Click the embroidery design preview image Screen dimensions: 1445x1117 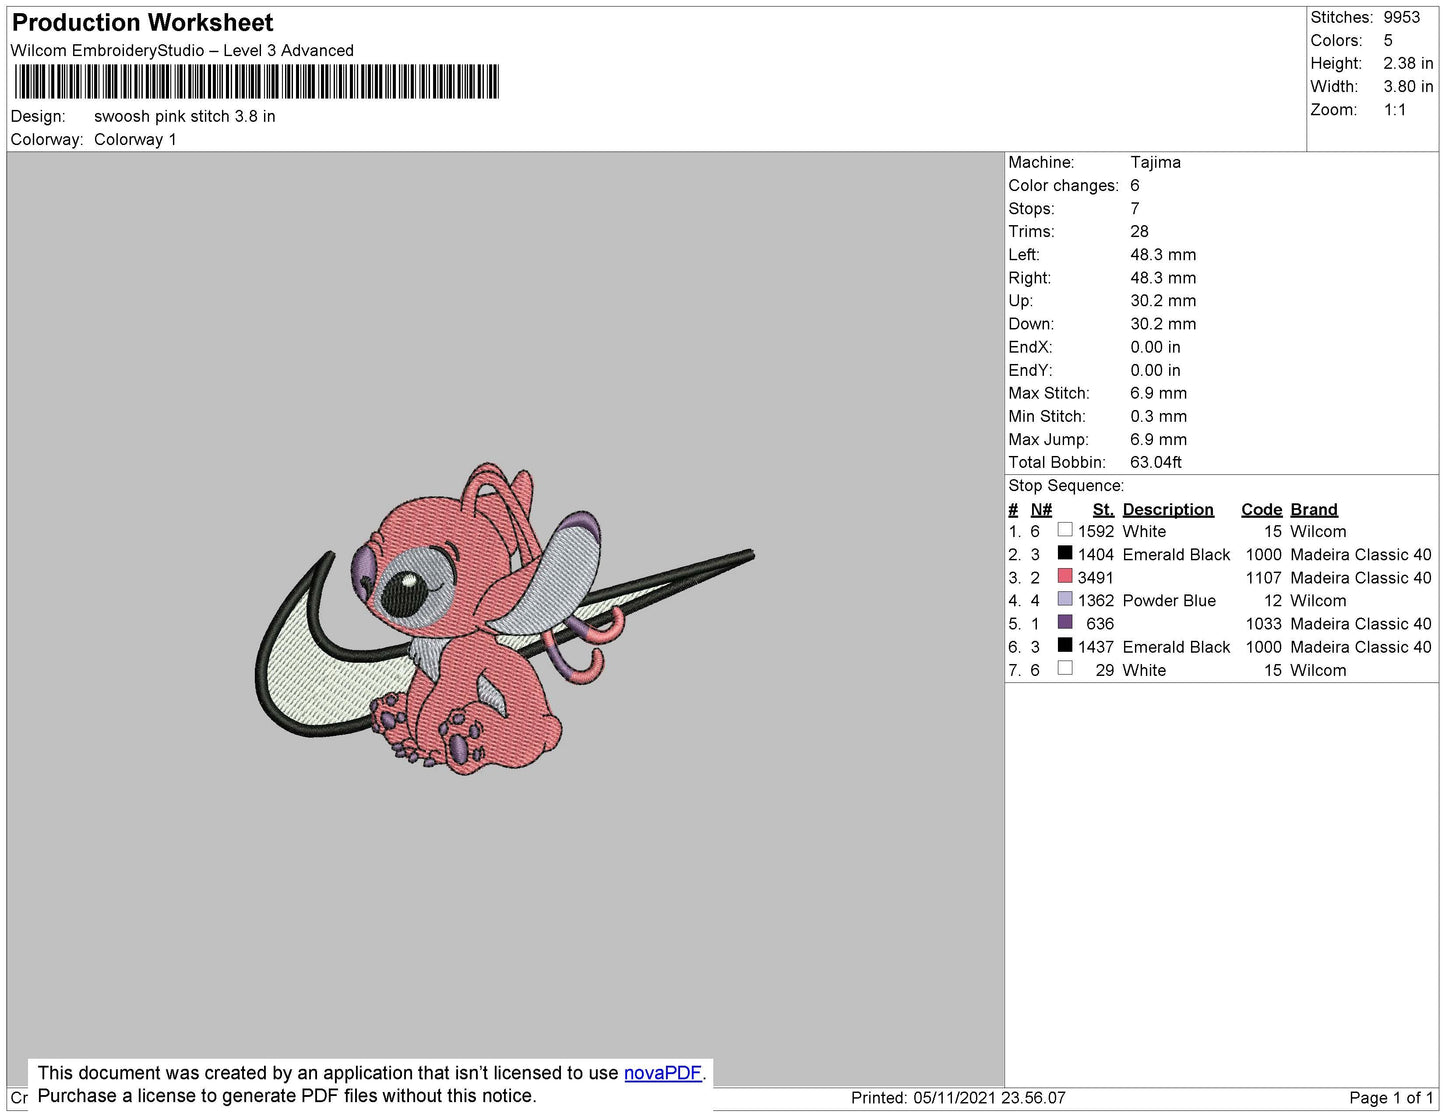pos(505,619)
